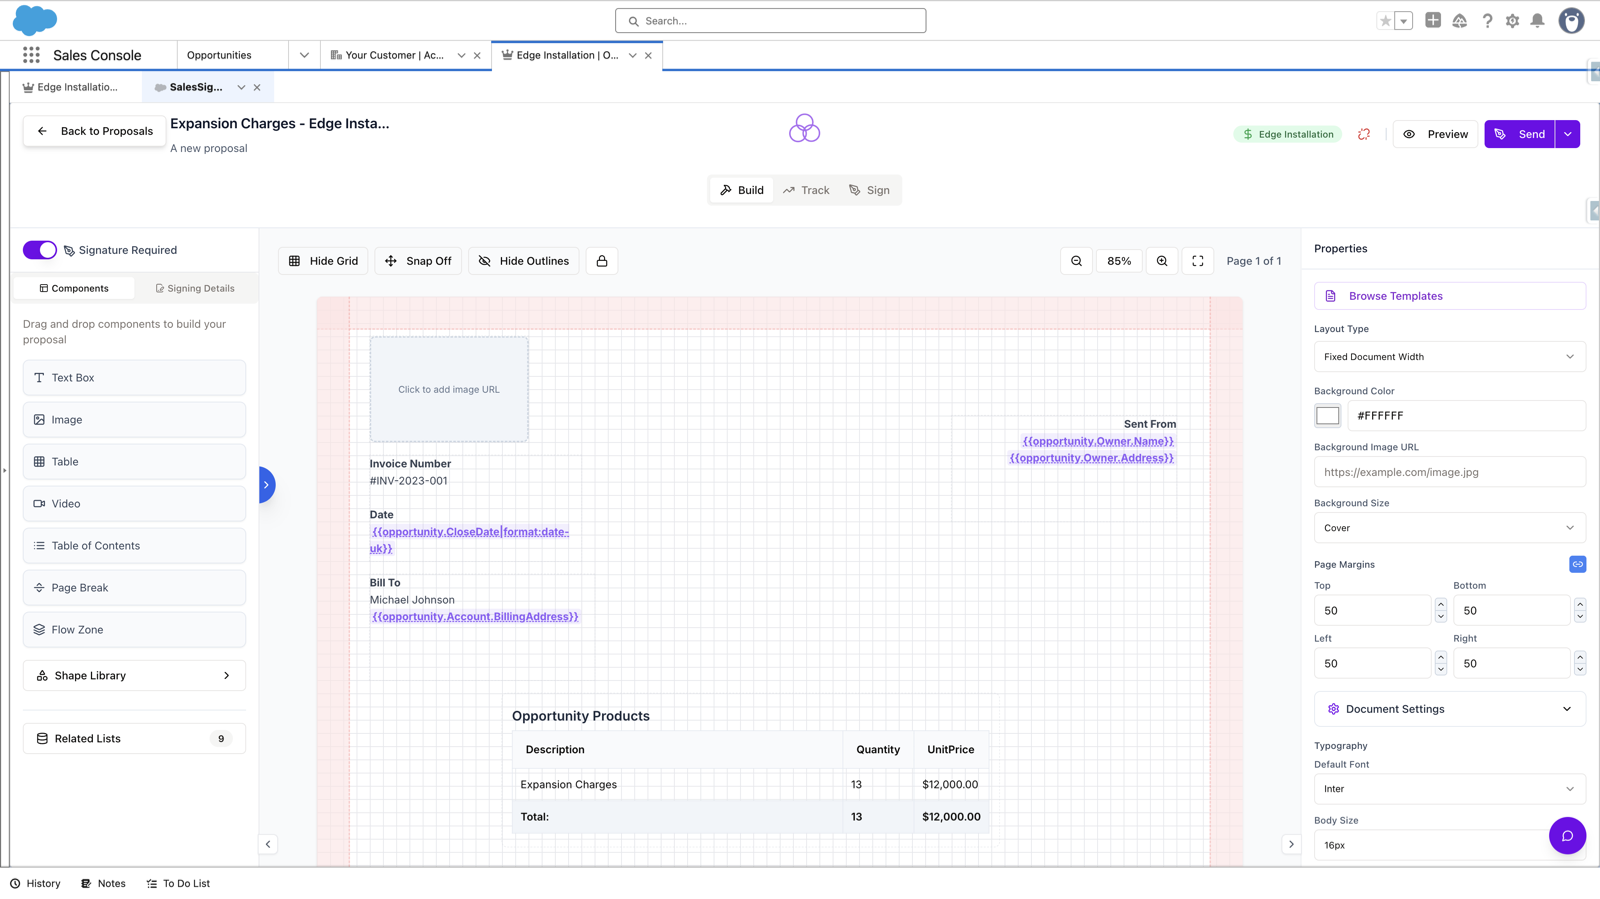The height and width of the screenshot is (899, 1600).
Task: Click the Send button
Action: [1519, 134]
